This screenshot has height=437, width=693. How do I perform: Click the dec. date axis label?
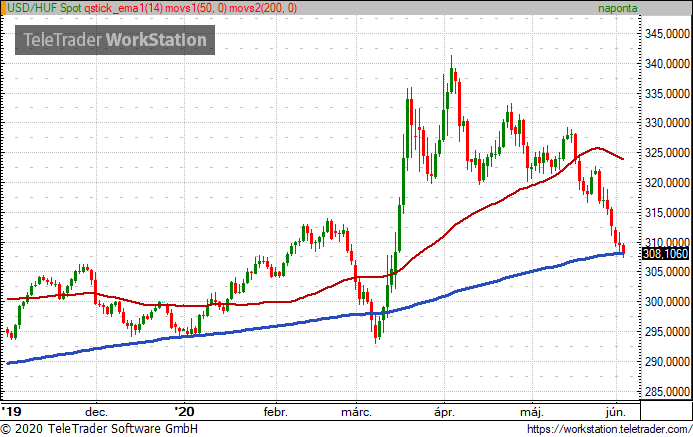96,412
